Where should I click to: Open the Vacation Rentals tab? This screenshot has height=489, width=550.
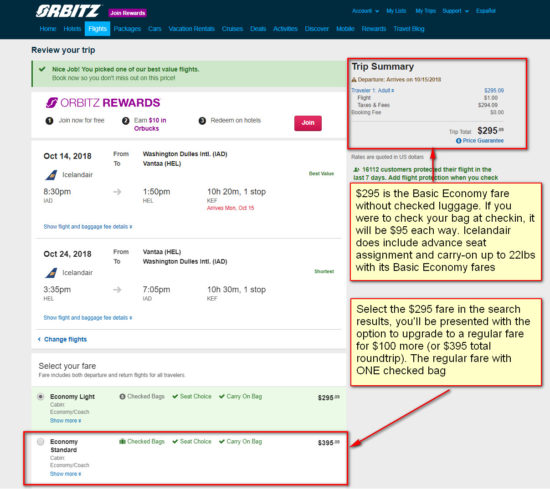192,29
